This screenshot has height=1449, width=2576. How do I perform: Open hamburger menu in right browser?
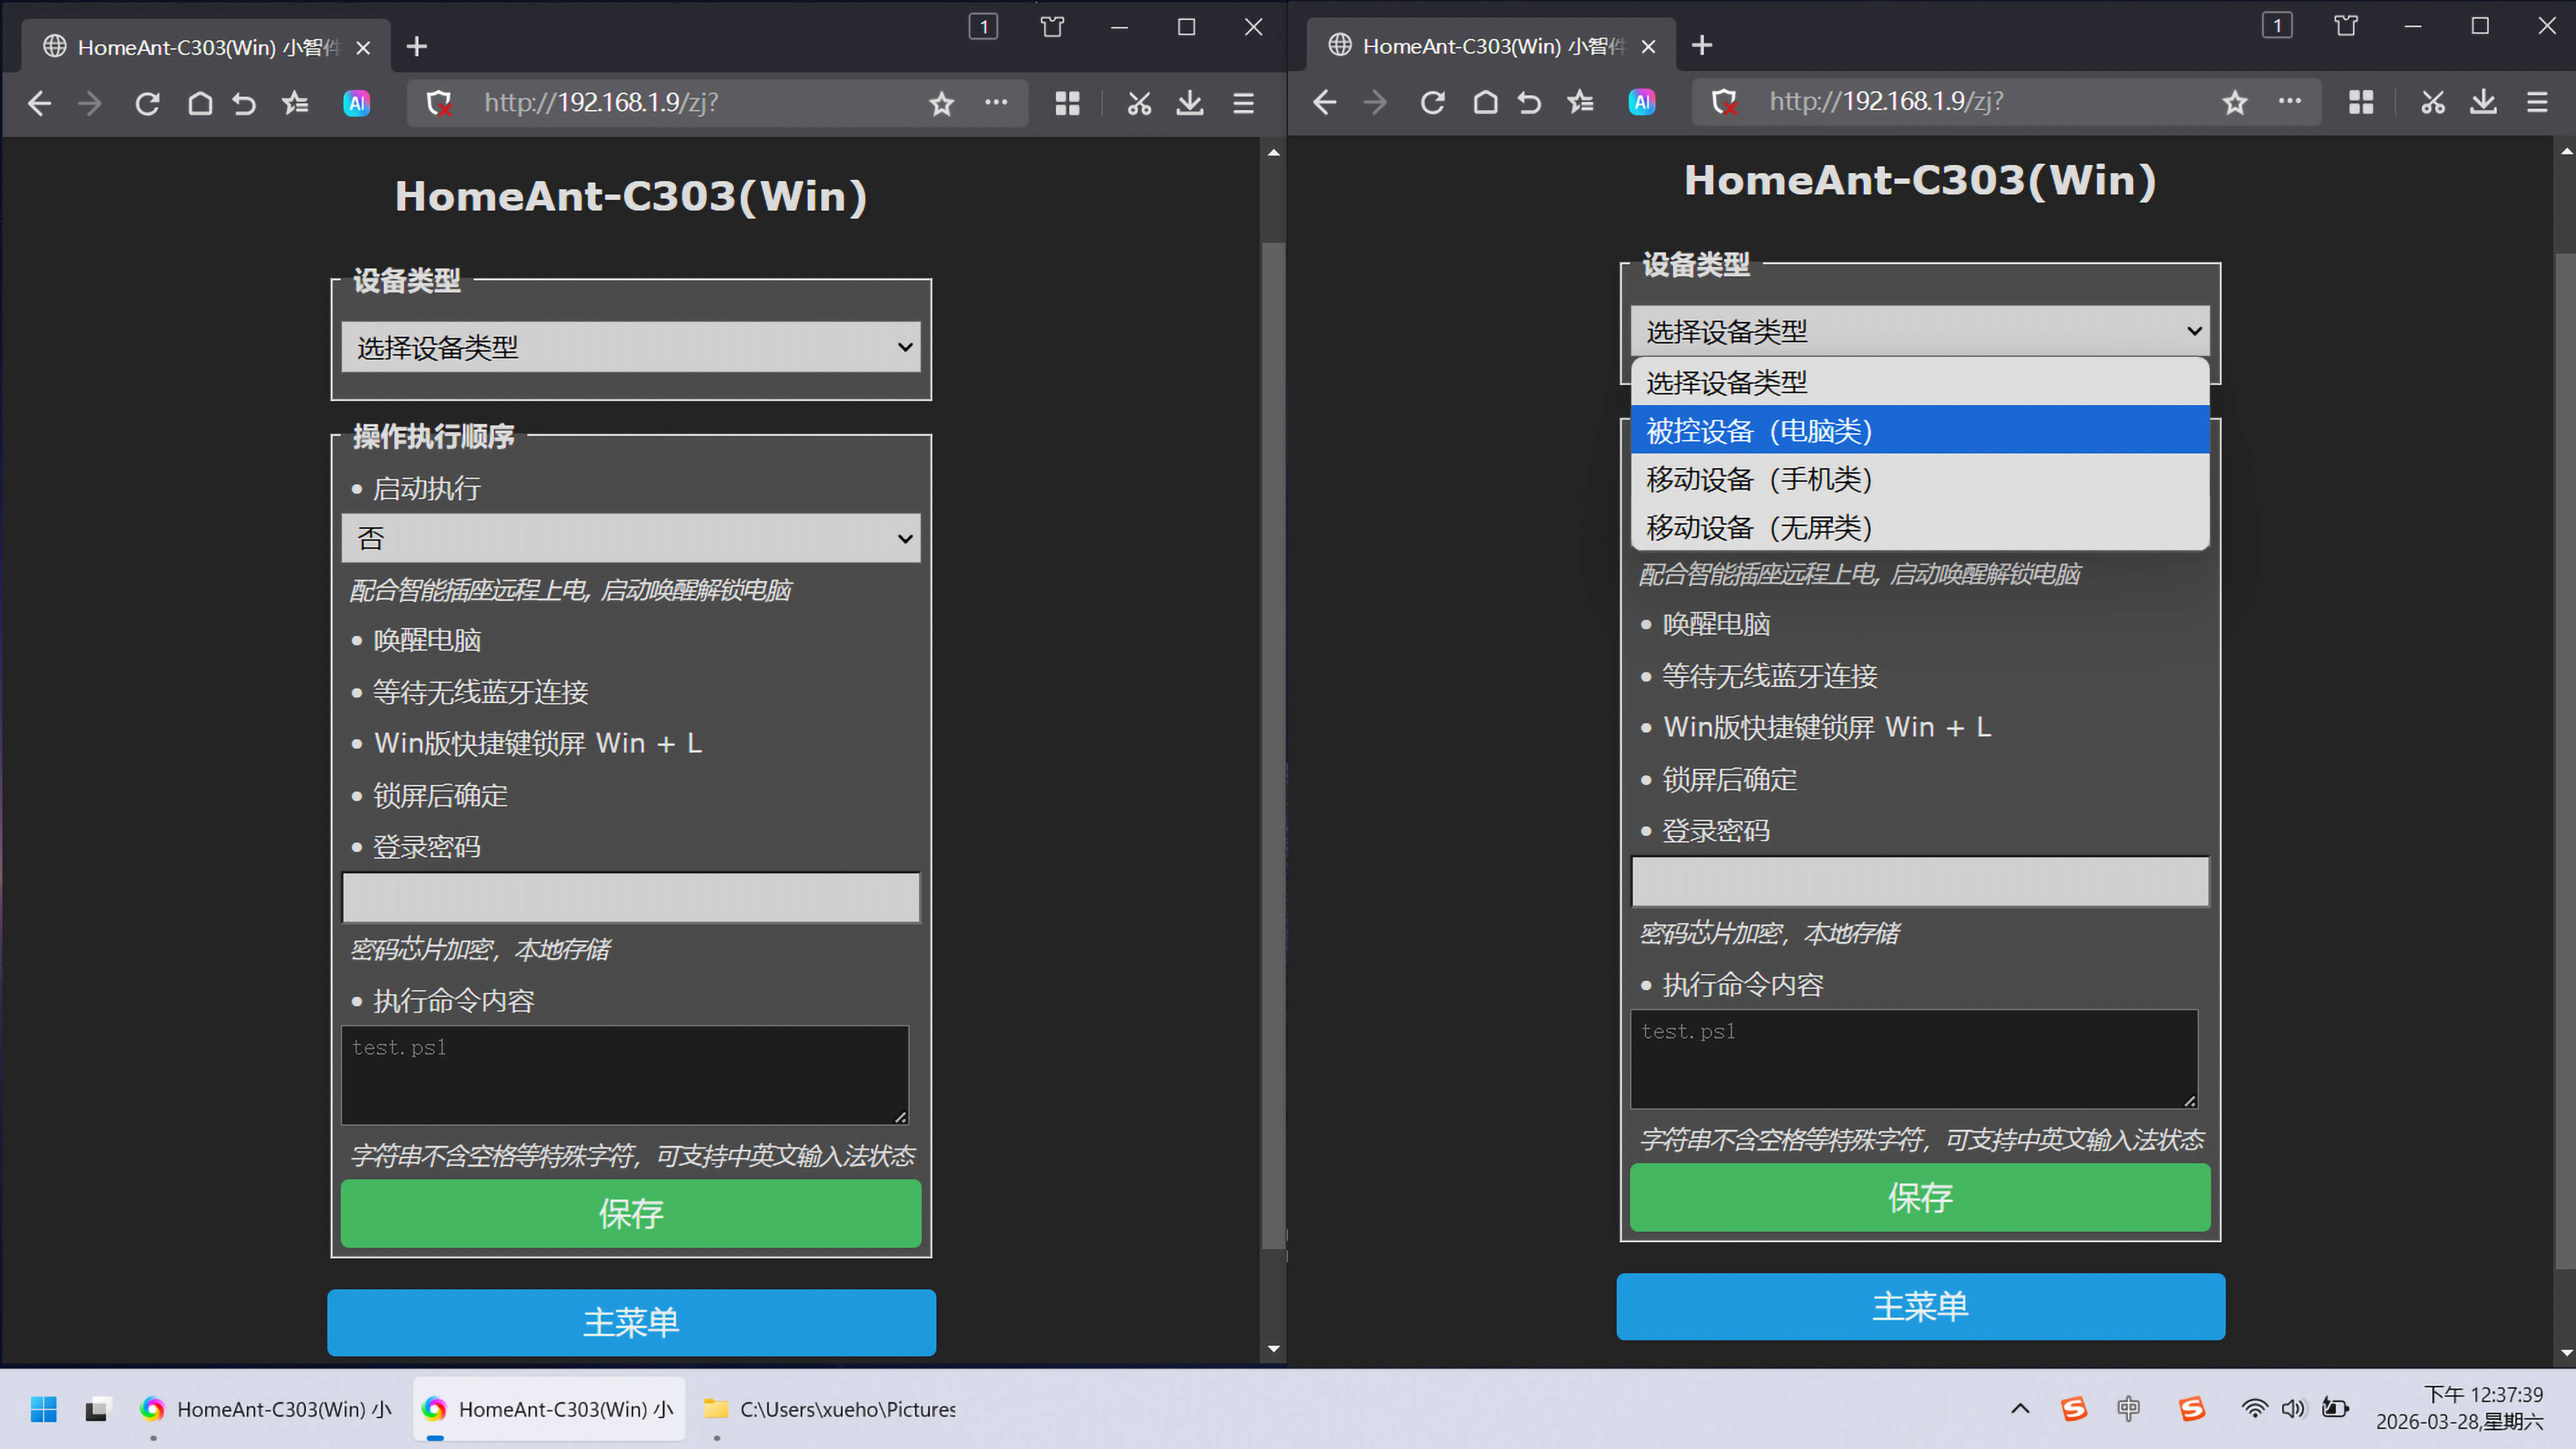click(2537, 102)
